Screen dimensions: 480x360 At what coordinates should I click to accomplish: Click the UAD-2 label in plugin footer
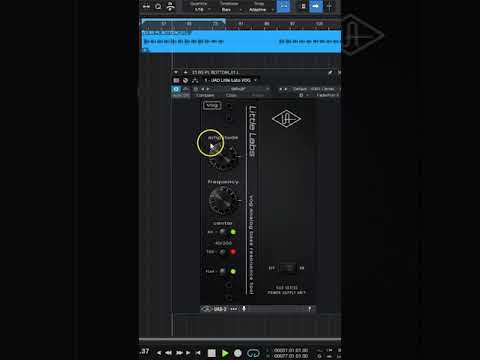pyautogui.click(x=220, y=309)
